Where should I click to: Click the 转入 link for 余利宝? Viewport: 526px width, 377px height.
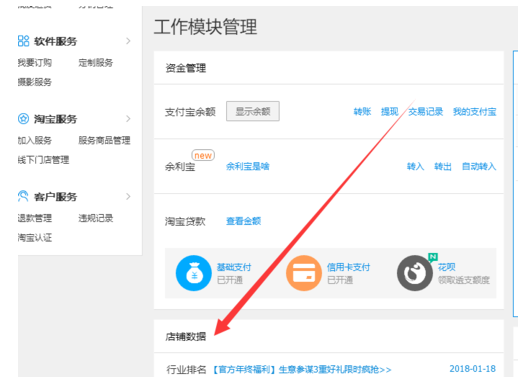click(415, 166)
